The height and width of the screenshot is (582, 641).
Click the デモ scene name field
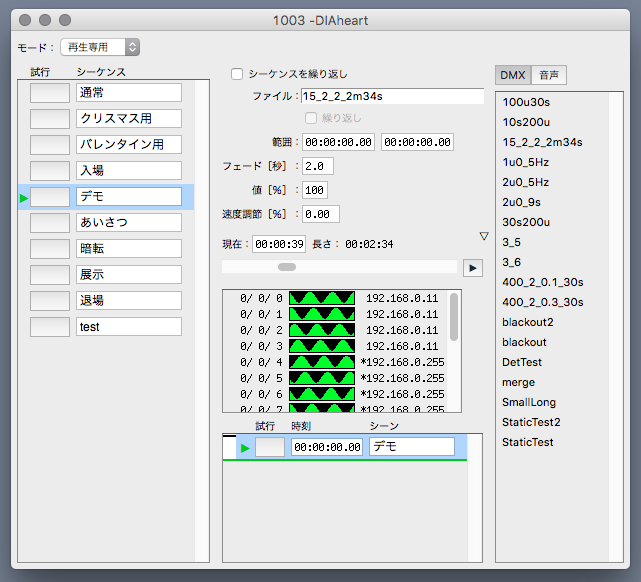click(x=412, y=446)
